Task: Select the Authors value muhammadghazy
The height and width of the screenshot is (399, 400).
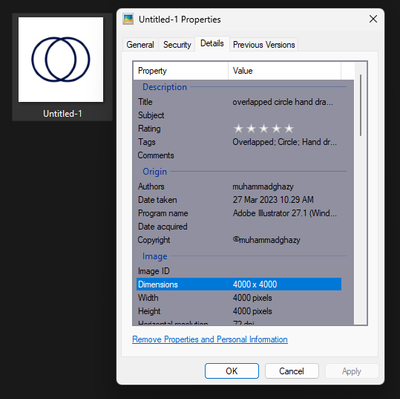Action: tap(263, 187)
